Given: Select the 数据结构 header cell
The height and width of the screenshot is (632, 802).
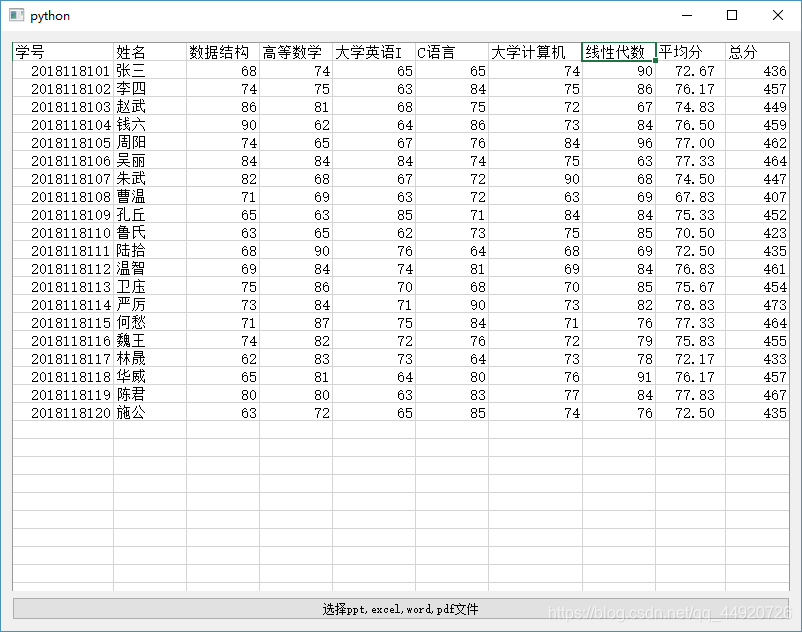Looking at the screenshot, I should tap(223, 52).
